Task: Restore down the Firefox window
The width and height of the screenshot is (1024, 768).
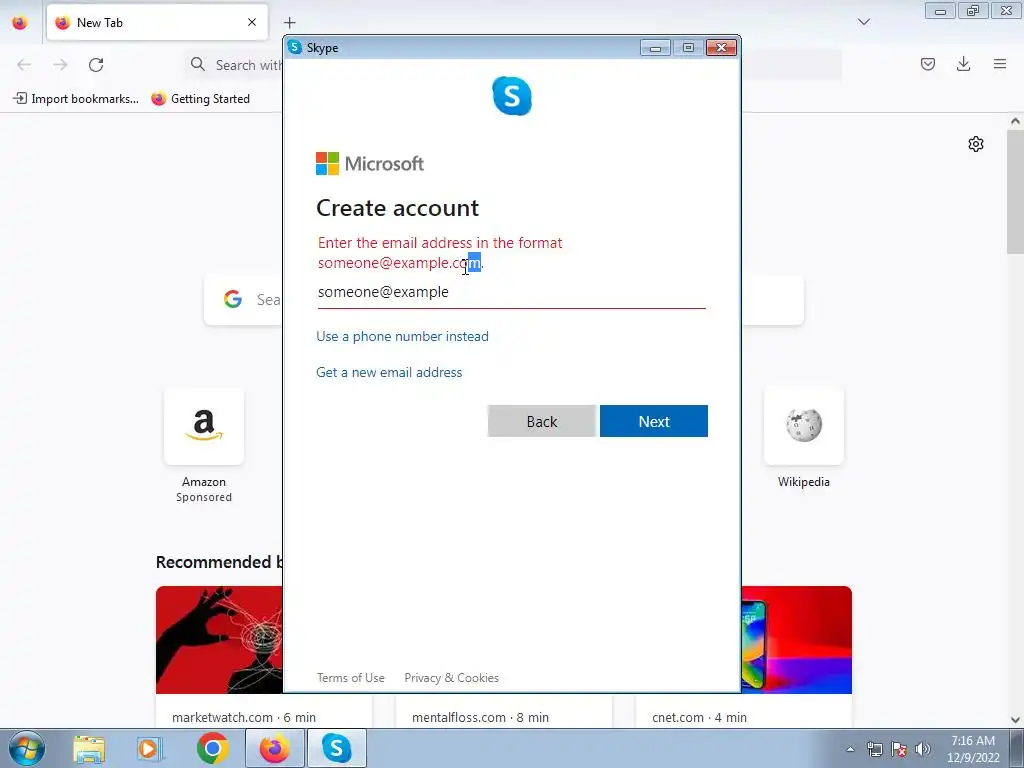Action: tap(973, 11)
